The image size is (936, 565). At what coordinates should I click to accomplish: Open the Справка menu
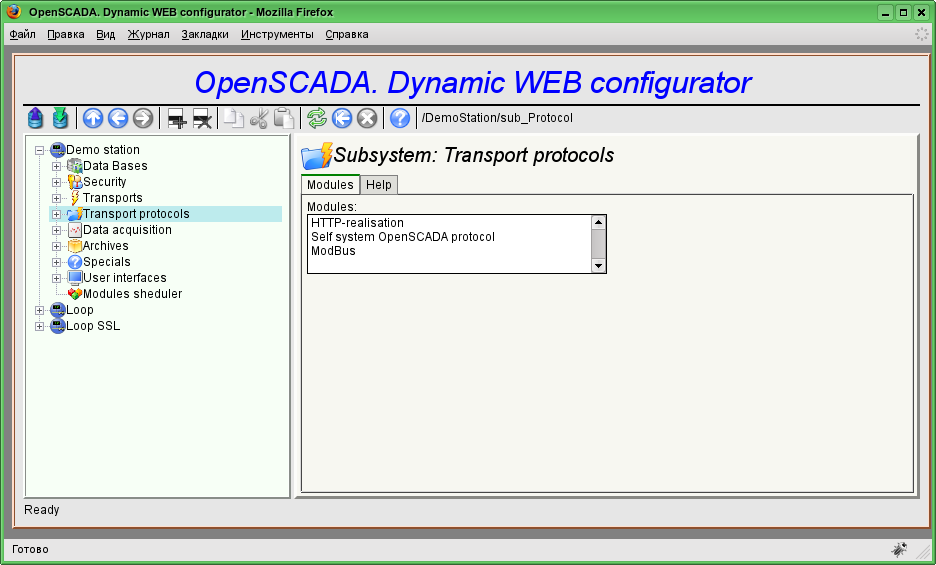pyautogui.click(x=347, y=35)
